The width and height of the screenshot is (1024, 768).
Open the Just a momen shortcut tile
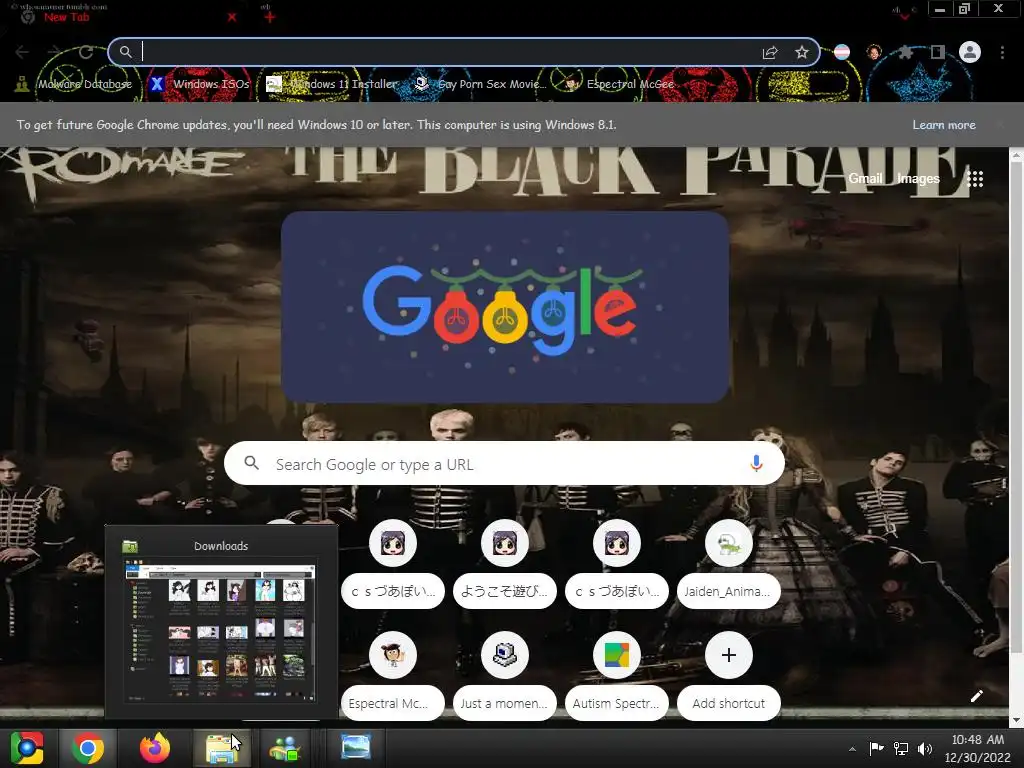click(505, 675)
